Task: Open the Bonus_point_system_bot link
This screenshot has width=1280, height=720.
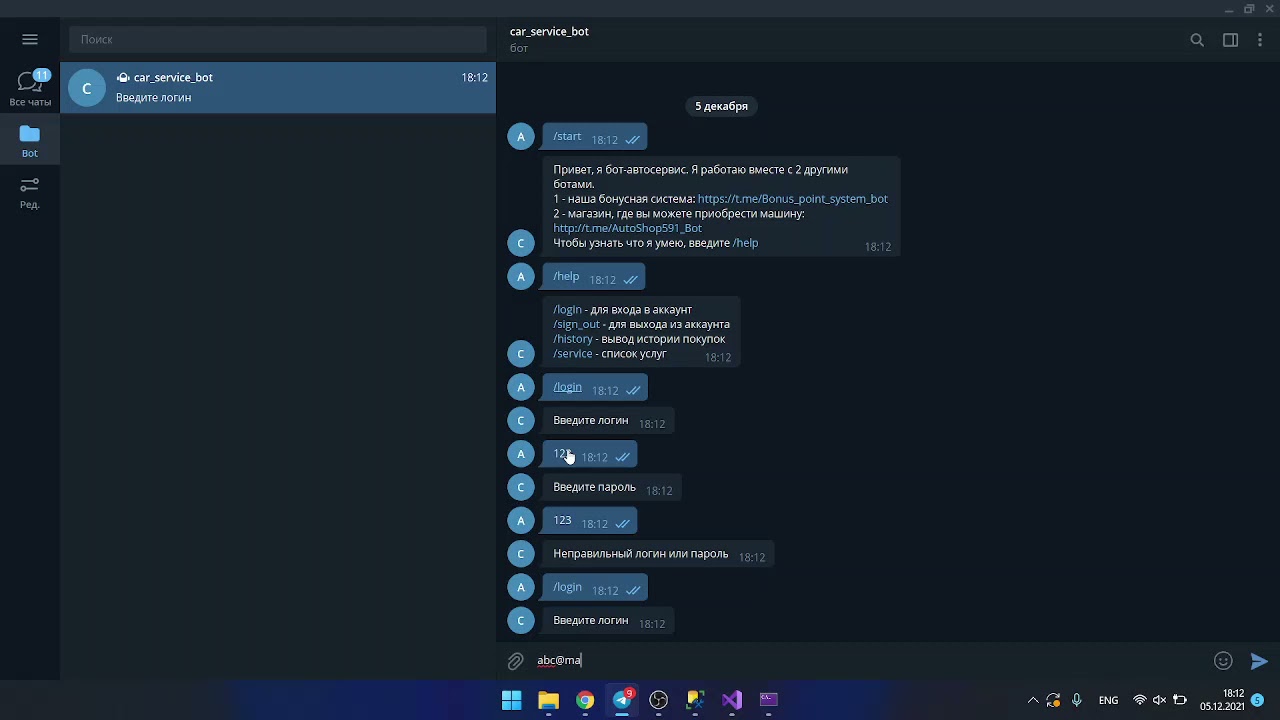Action: 792,199
